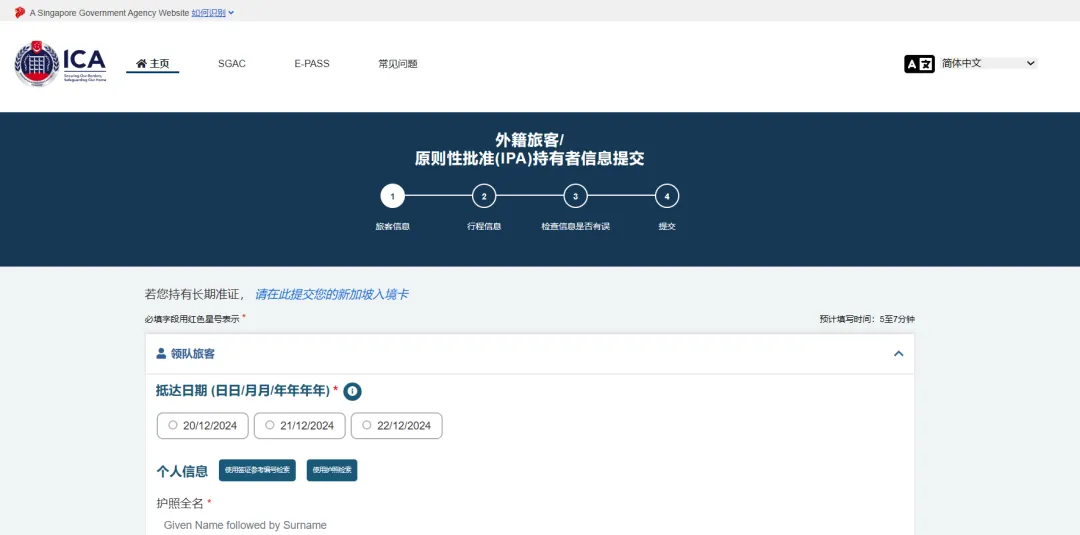Select arrival date 22/12/2024
The width and height of the screenshot is (1080, 535).
pos(397,426)
